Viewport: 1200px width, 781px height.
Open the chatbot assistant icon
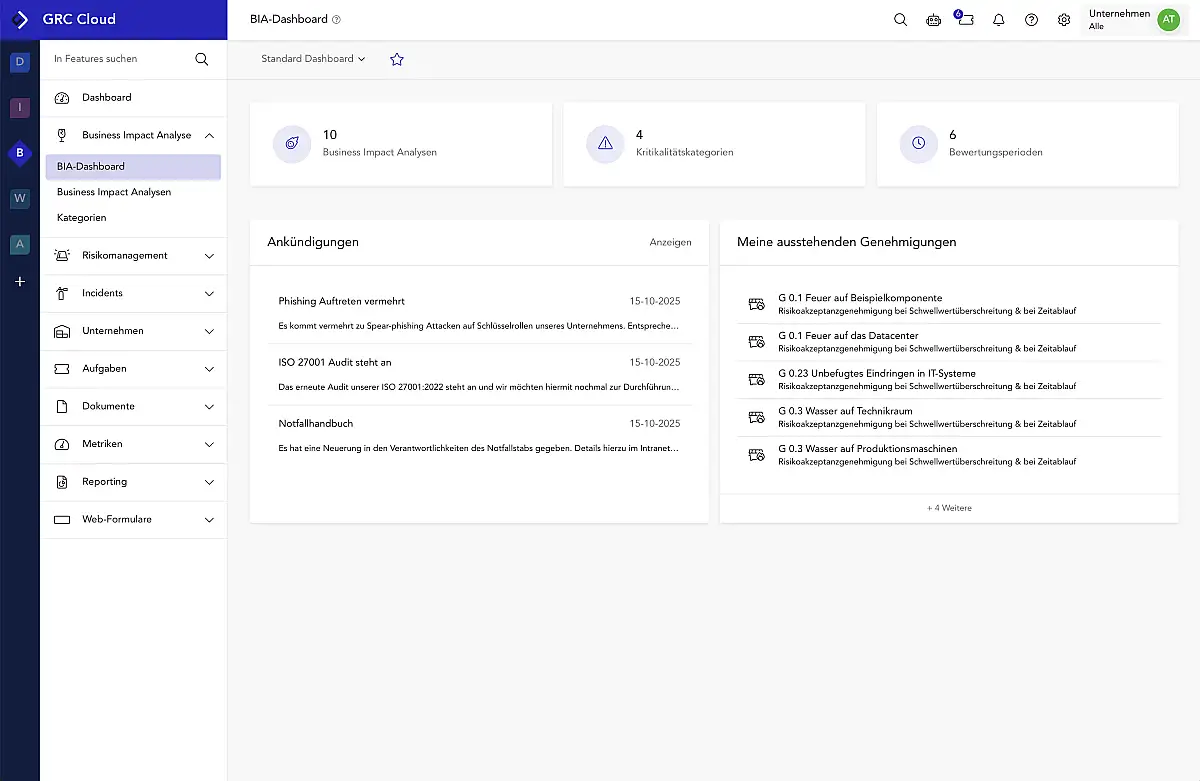(933, 20)
